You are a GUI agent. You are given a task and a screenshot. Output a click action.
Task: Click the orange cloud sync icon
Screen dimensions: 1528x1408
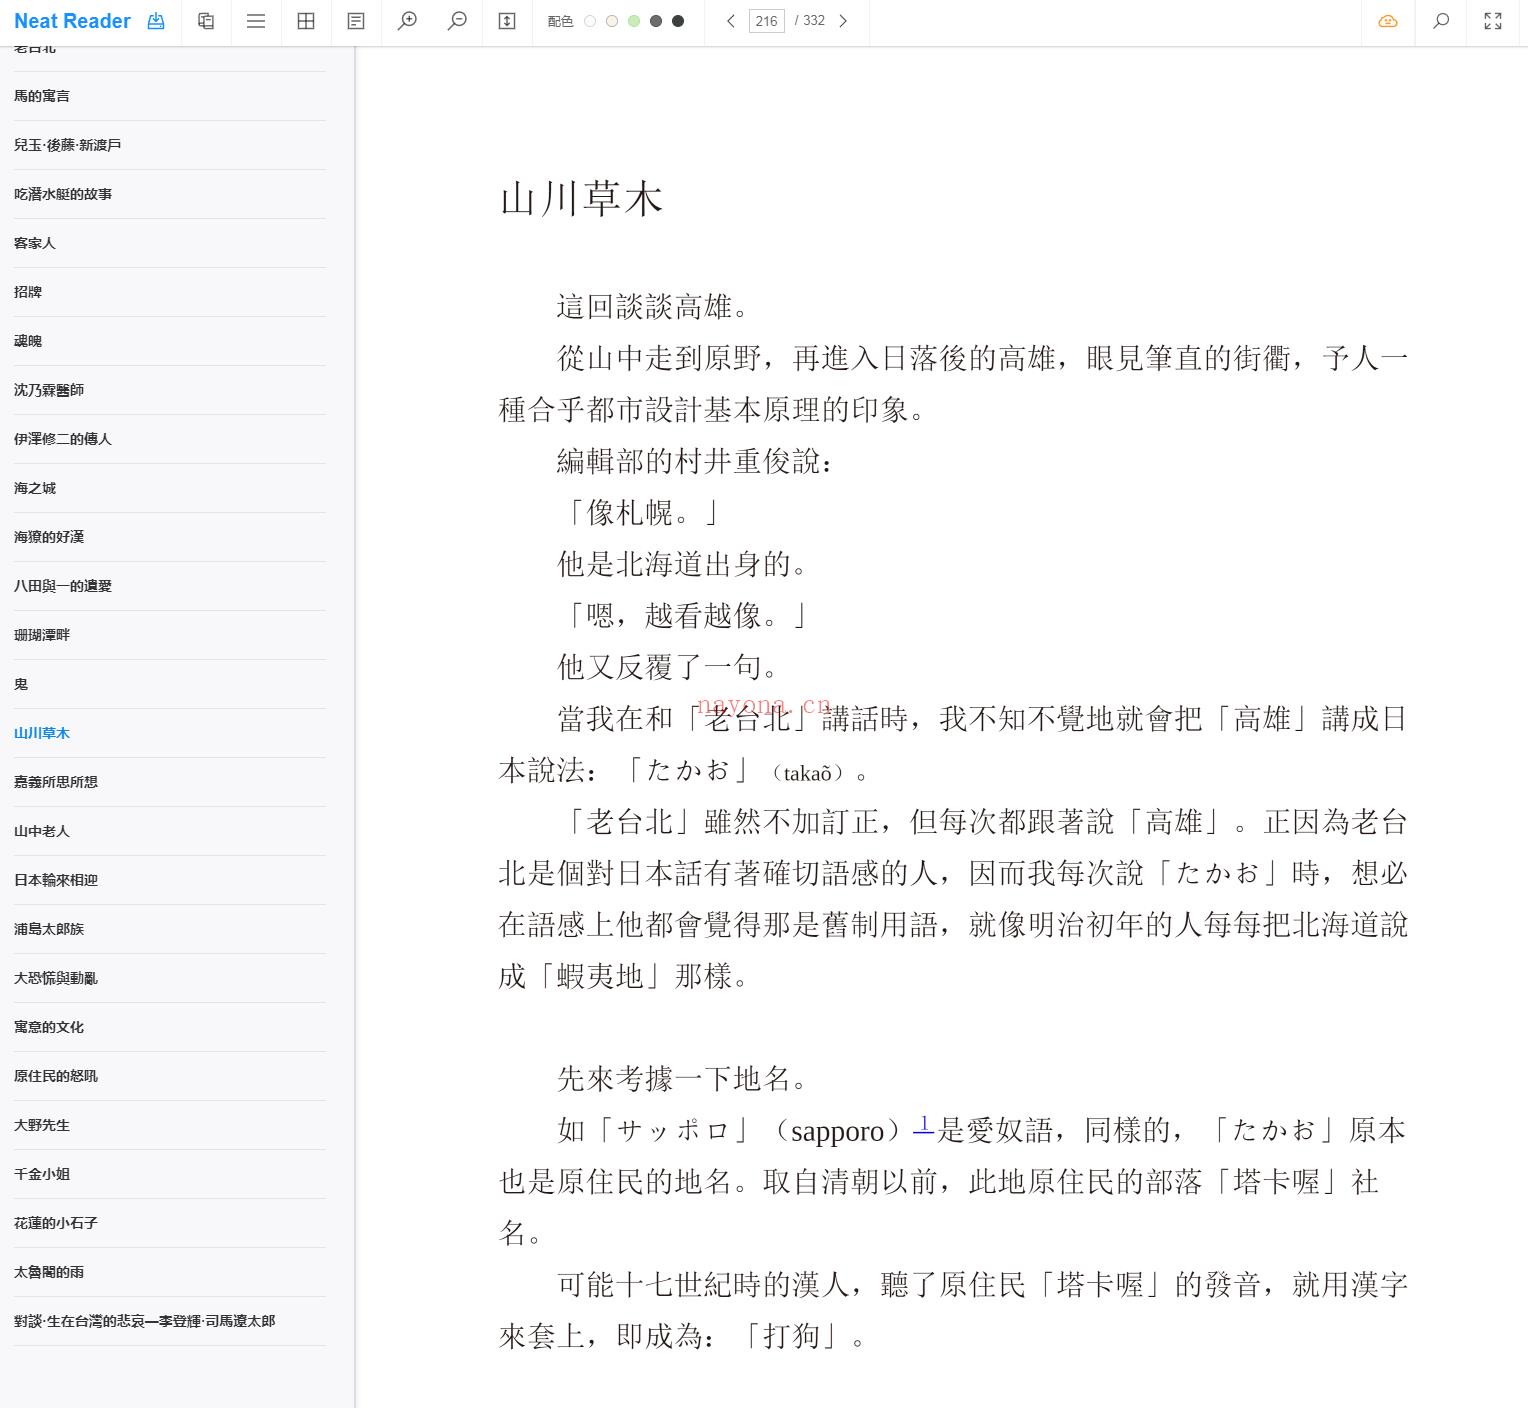click(x=1388, y=21)
